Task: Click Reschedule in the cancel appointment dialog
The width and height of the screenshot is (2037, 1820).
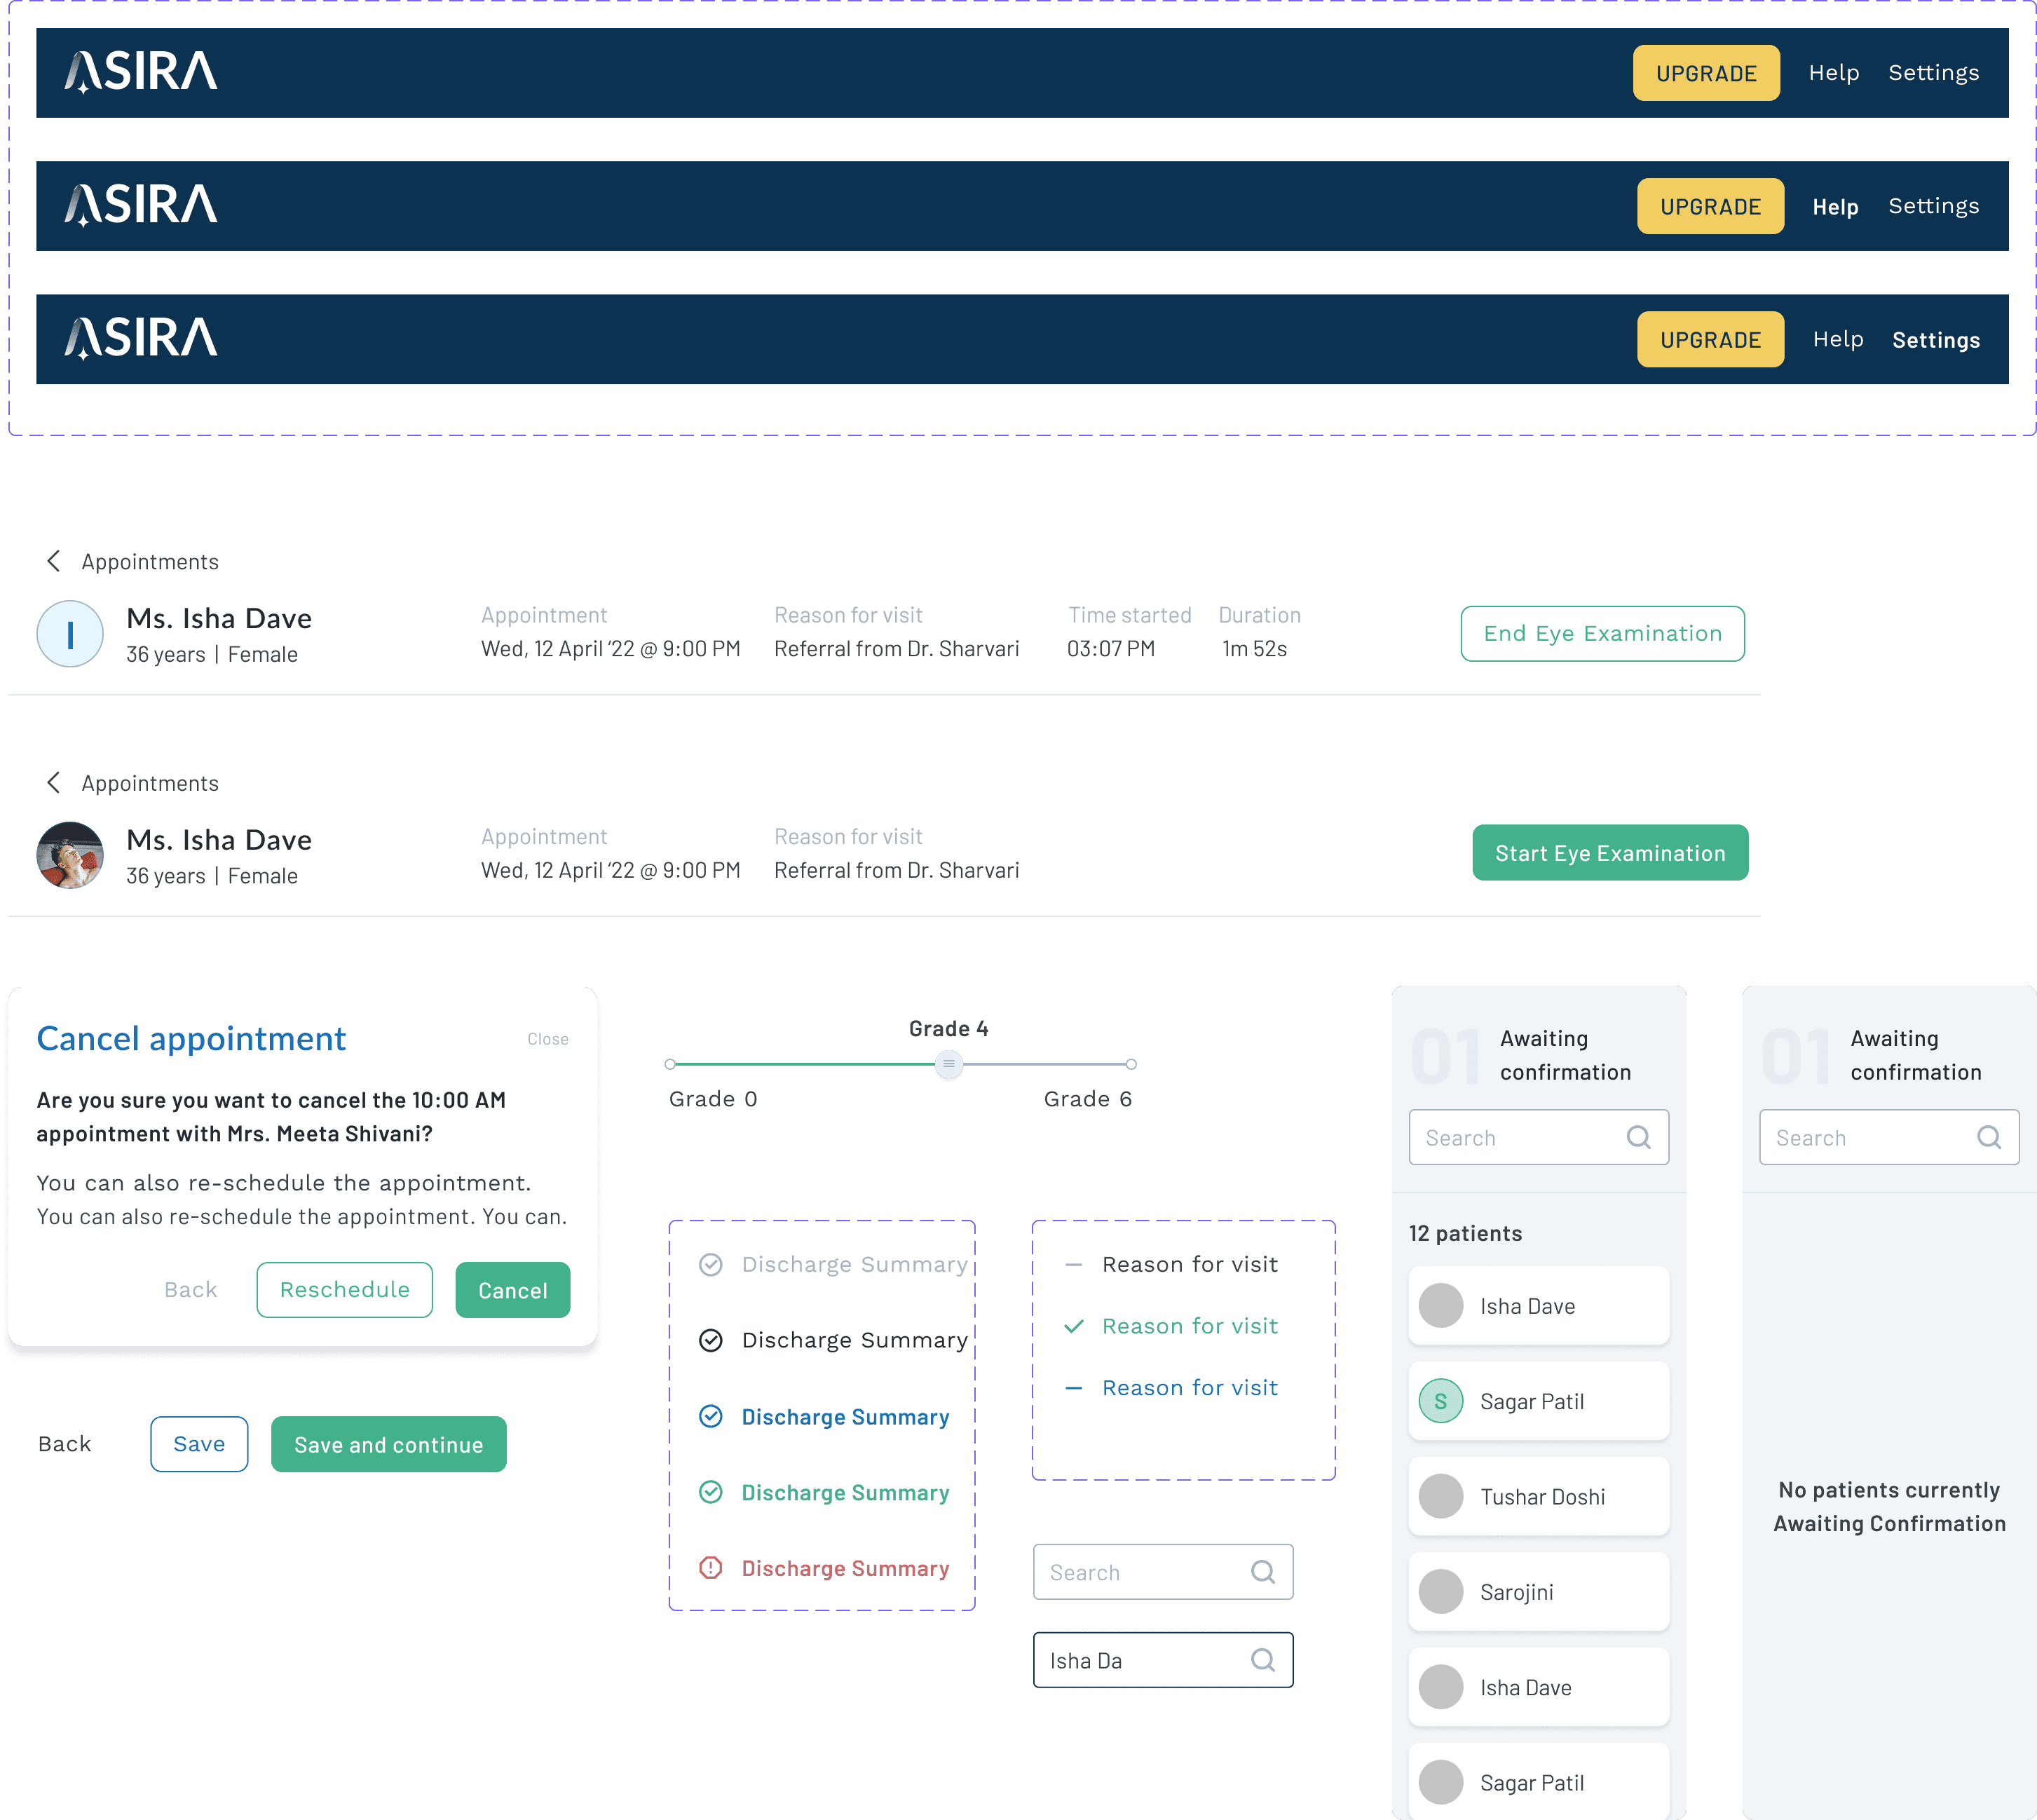Action: click(x=344, y=1290)
